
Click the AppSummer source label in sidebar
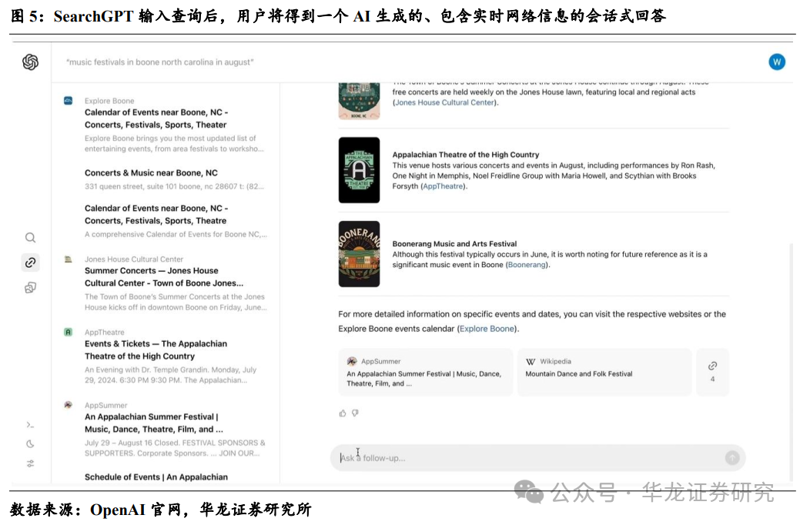coord(106,405)
